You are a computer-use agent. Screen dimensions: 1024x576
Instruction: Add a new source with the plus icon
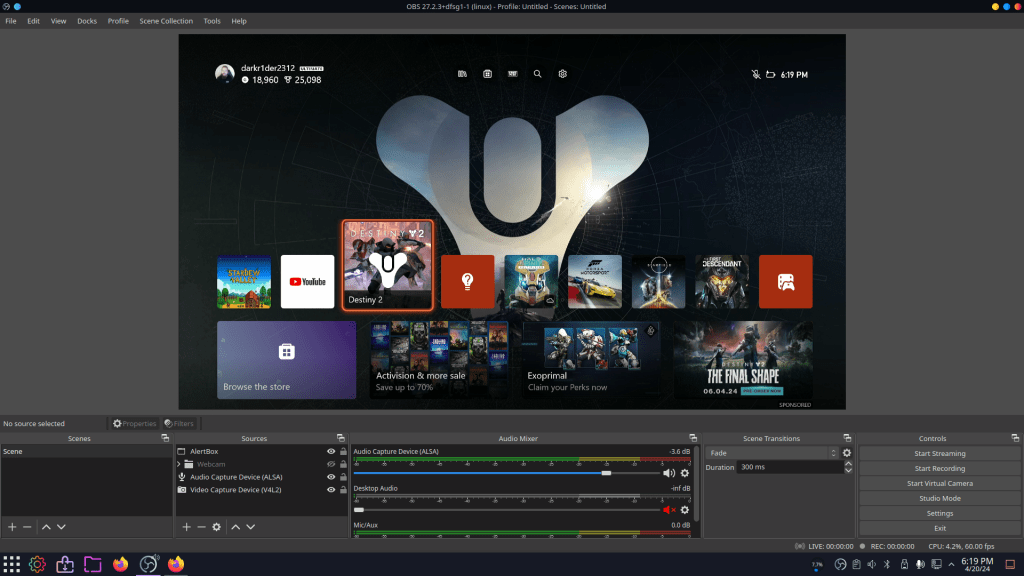(186, 527)
